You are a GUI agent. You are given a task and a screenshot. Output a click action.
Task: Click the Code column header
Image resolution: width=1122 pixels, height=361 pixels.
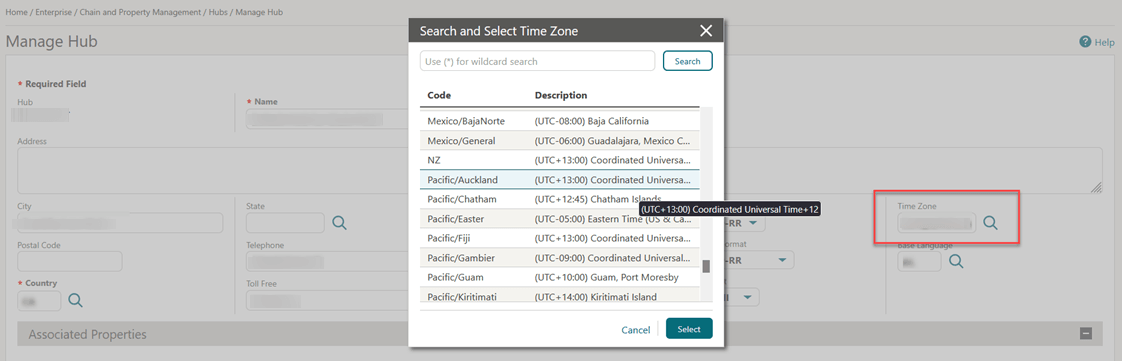439,95
